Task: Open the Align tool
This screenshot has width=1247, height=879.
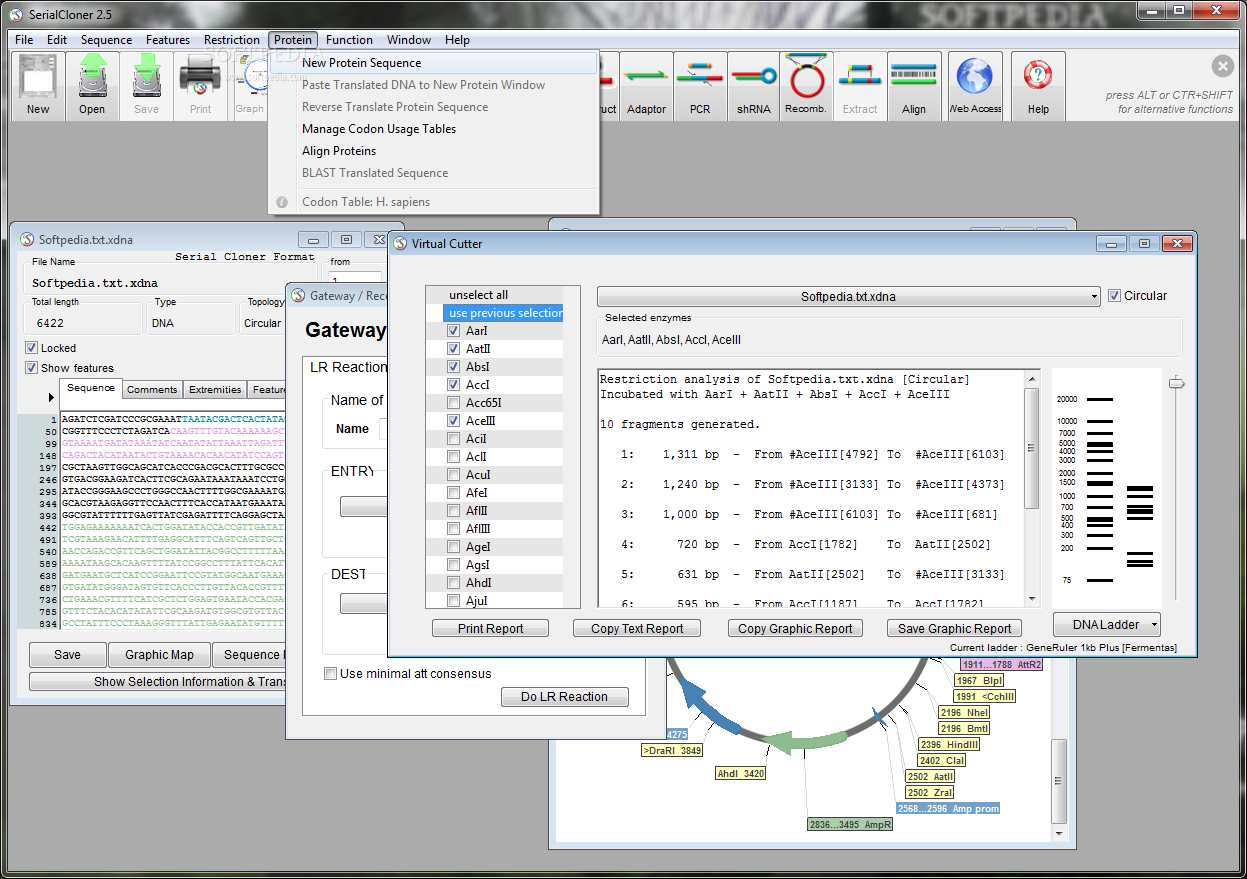Action: pyautogui.click(x=914, y=86)
